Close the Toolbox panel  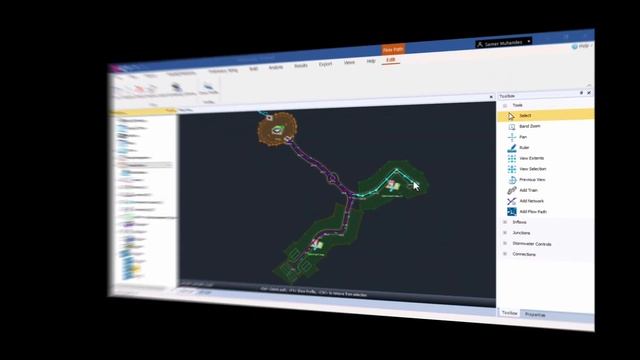(x=589, y=93)
